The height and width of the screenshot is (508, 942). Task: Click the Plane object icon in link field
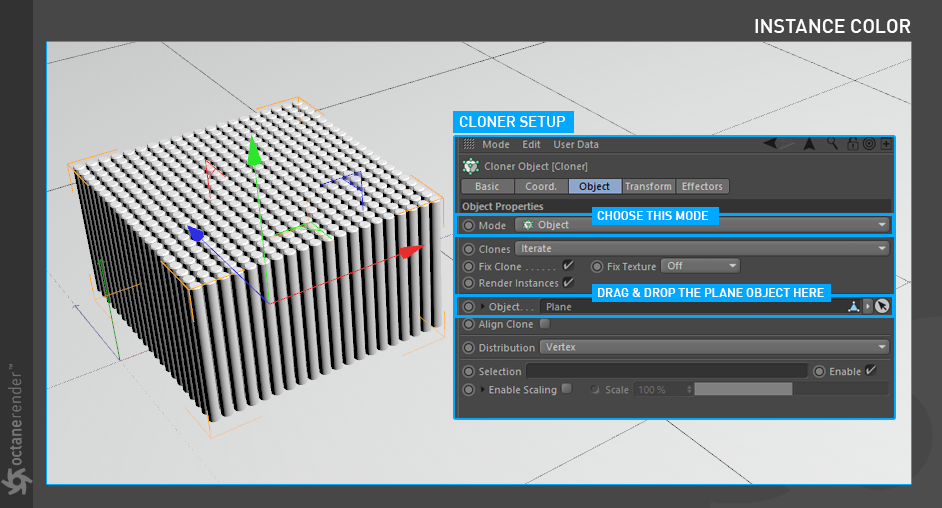point(853,306)
